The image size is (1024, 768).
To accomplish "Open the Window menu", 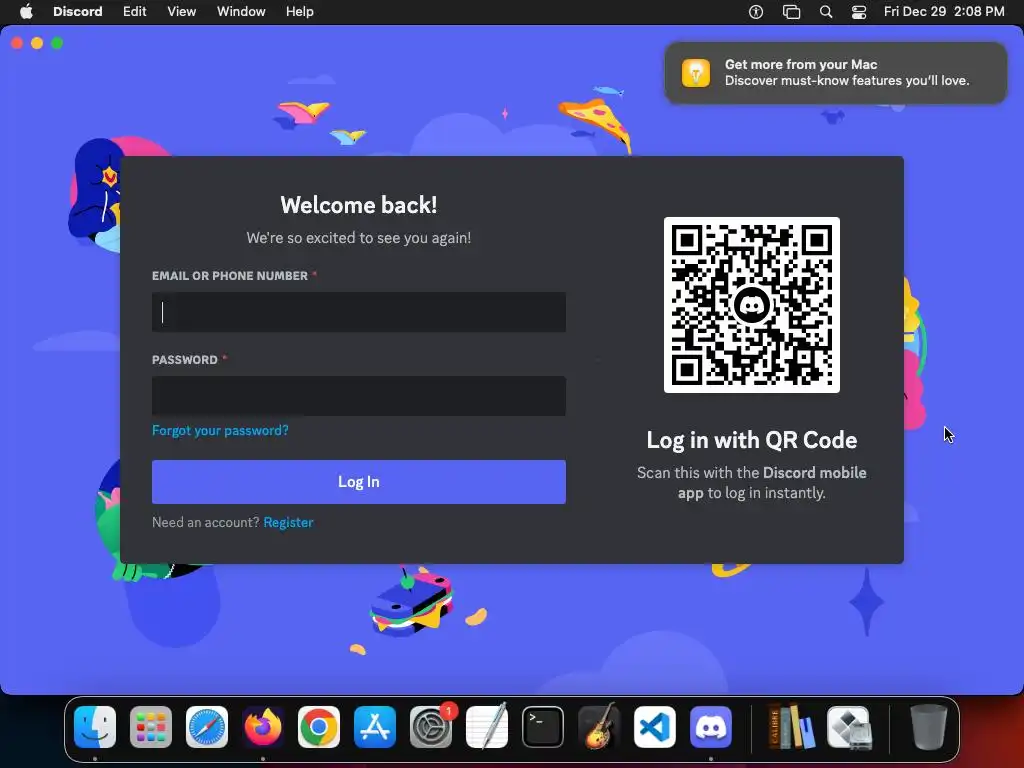I will pyautogui.click(x=241, y=11).
